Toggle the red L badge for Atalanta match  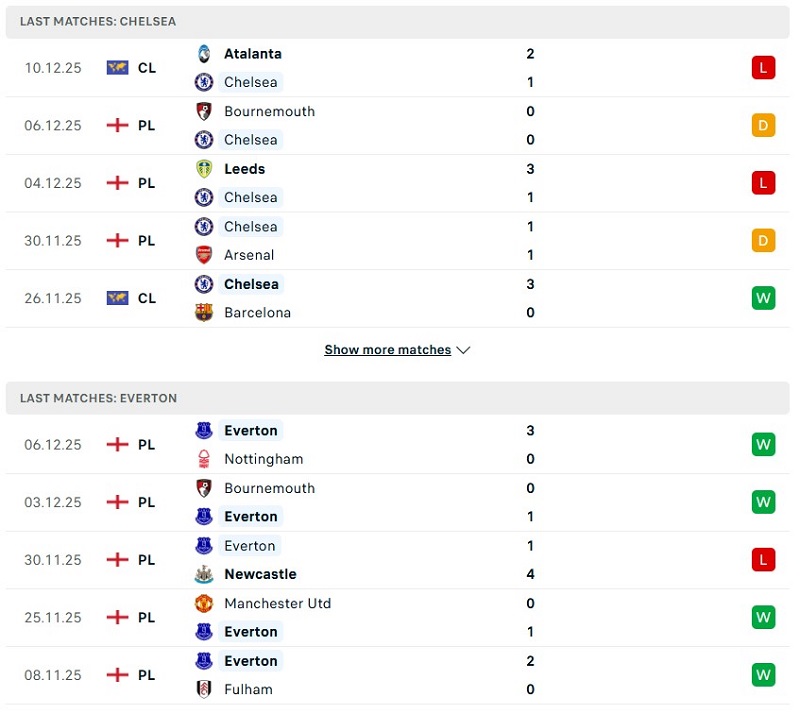click(762, 67)
